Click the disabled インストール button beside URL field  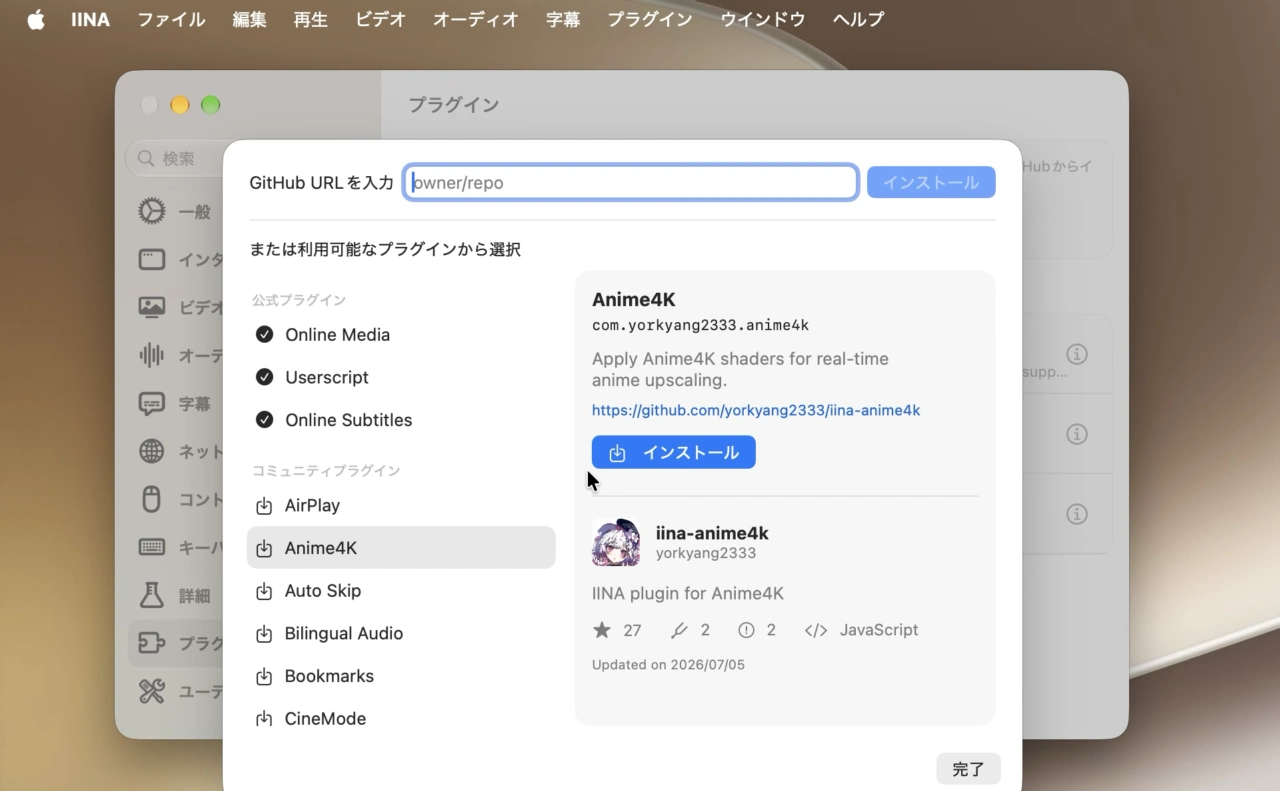(931, 183)
